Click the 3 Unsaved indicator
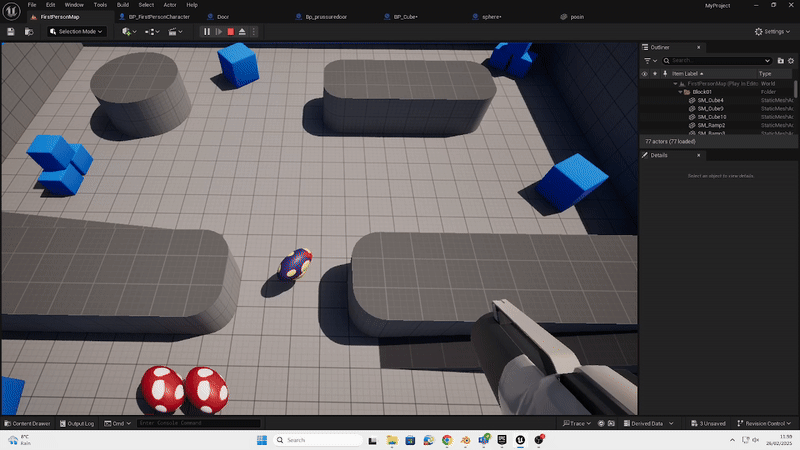The width and height of the screenshot is (800, 450). pos(708,423)
